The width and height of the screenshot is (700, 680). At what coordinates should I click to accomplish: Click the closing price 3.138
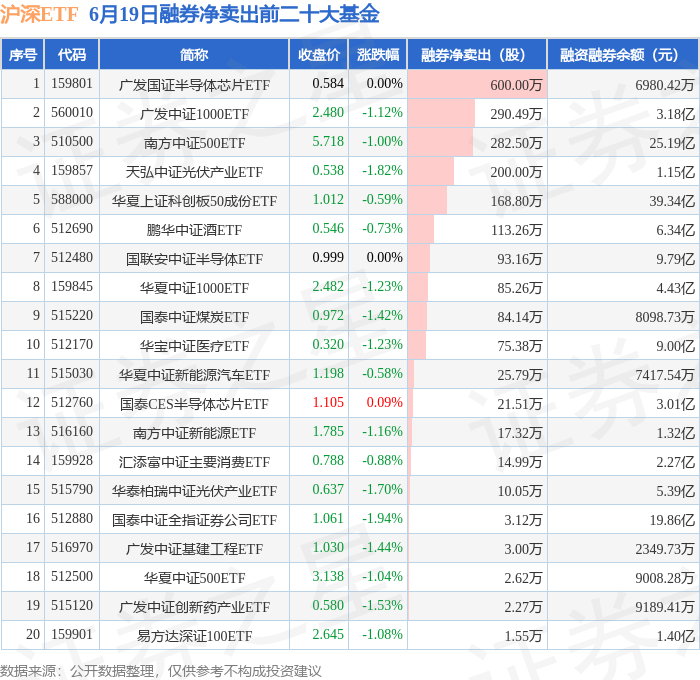click(x=328, y=577)
